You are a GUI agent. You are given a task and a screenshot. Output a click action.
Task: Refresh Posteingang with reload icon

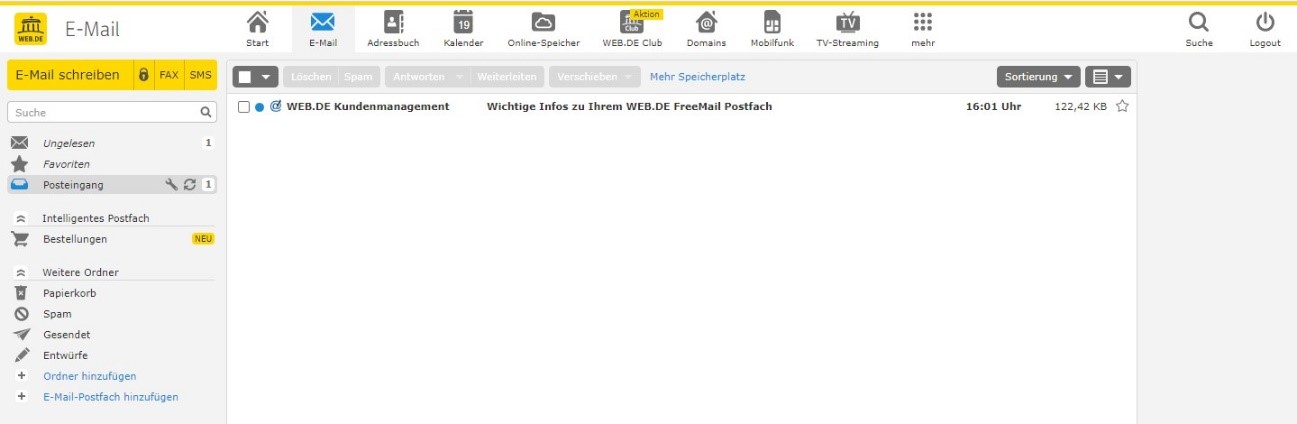click(189, 185)
